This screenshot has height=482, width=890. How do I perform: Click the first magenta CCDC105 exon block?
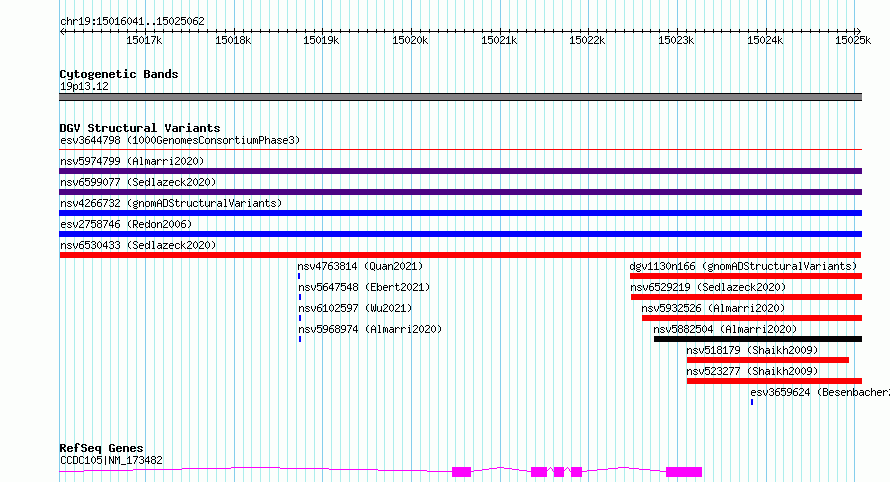(x=461, y=472)
